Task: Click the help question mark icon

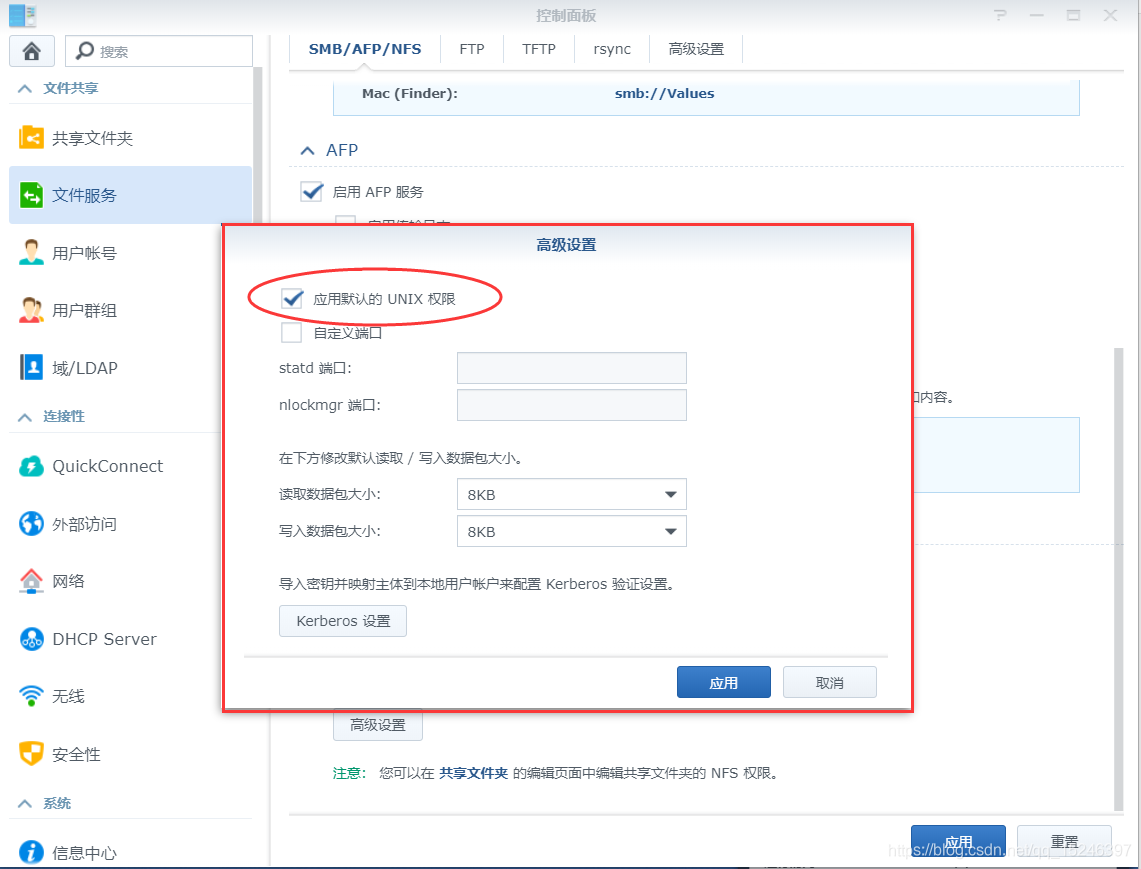Action: pyautogui.click(x=1001, y=15)
